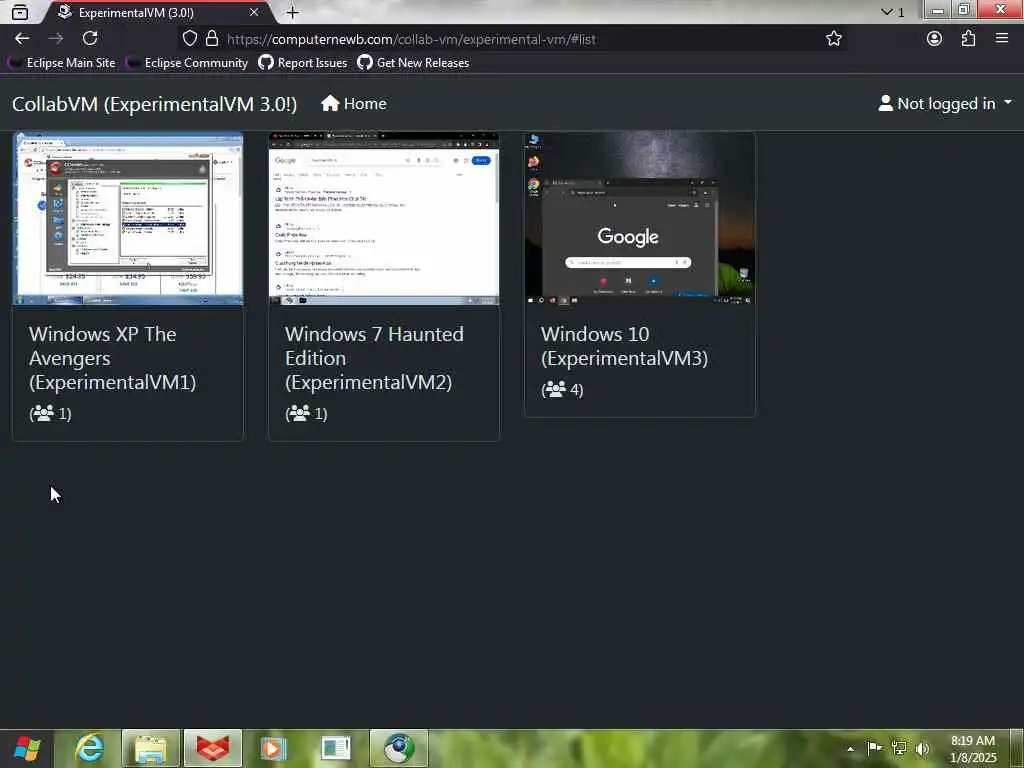The image size is (1024, 768).
Task: Open the volume speaker tray icon
Action: click(923, 748)
